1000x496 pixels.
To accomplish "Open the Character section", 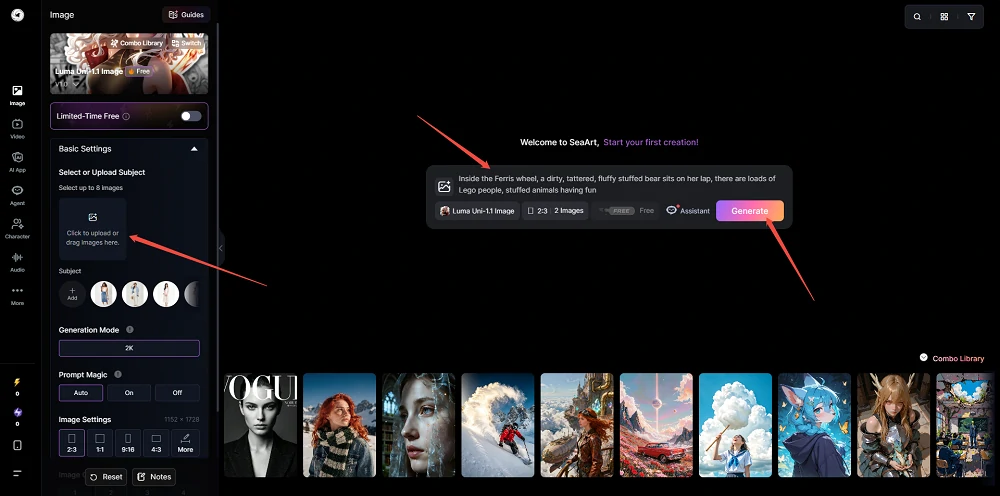I will [x=17, y=228].
